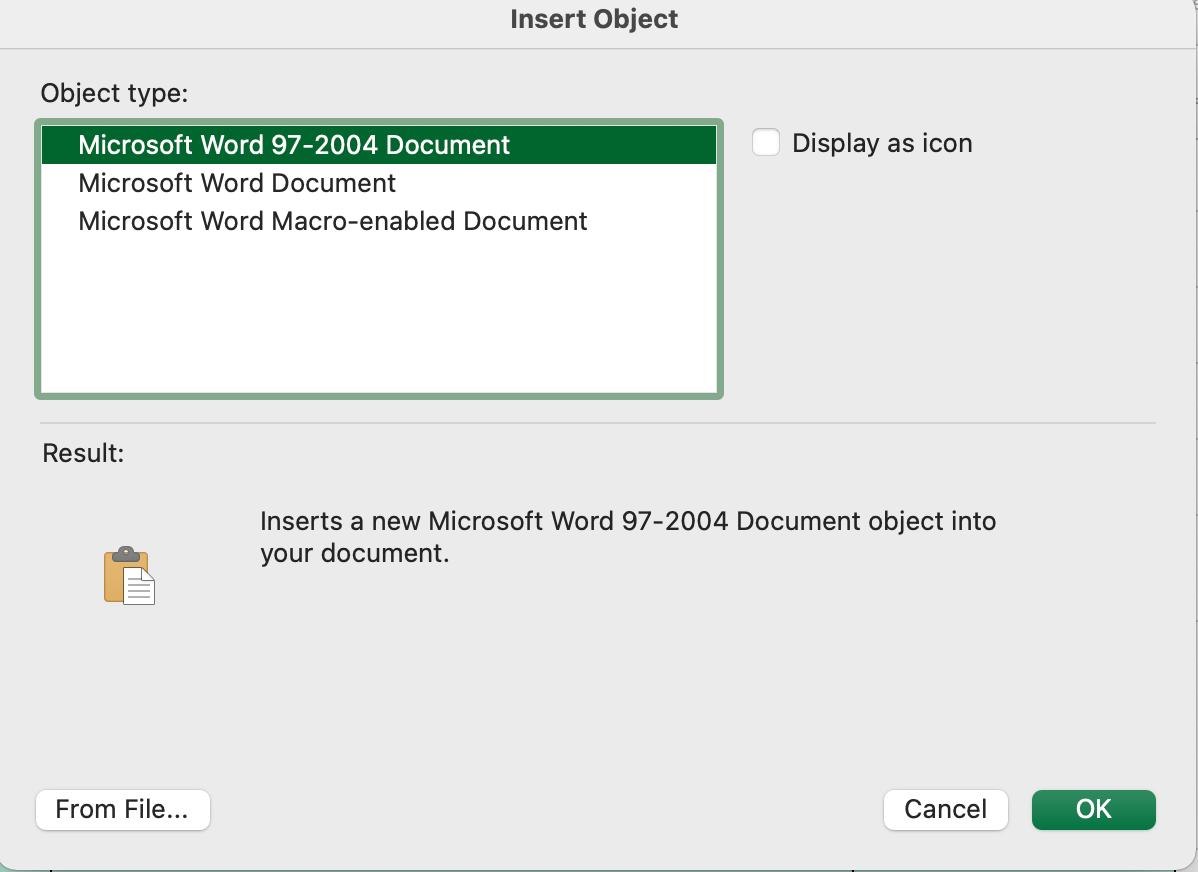Cancel the Insert Object dialog

coord(945,809)
